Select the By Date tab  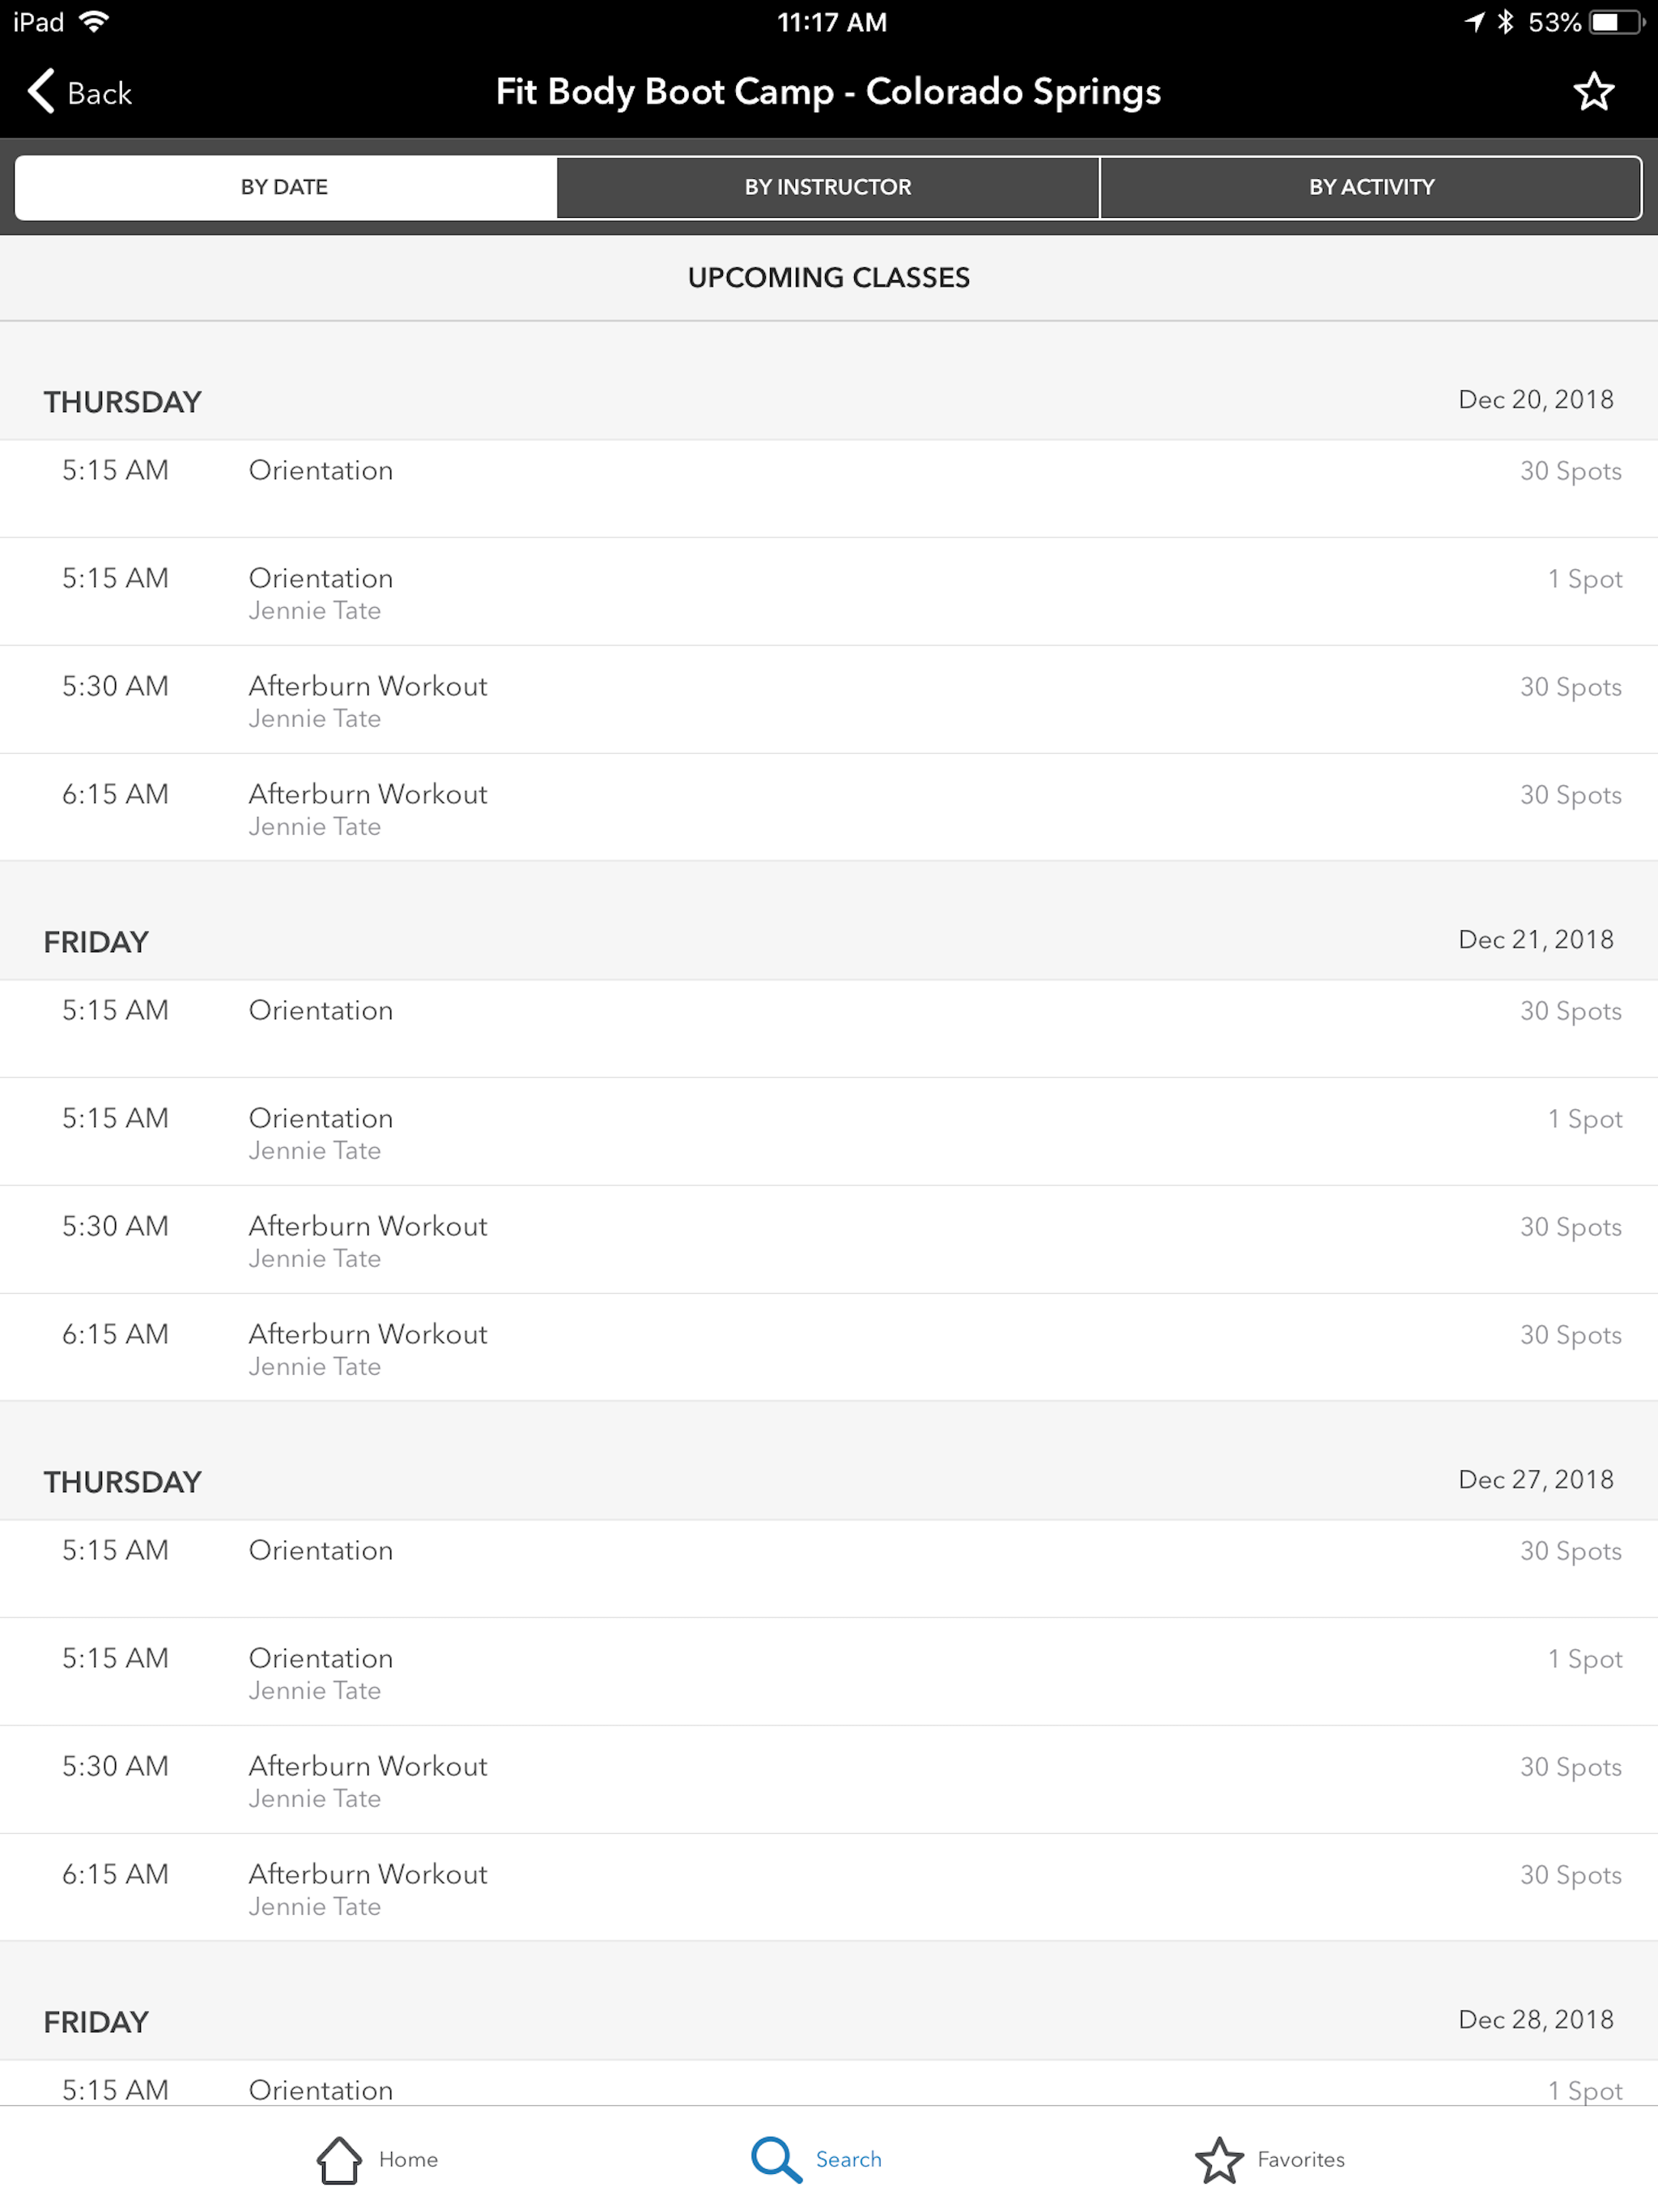click(285, 187)
